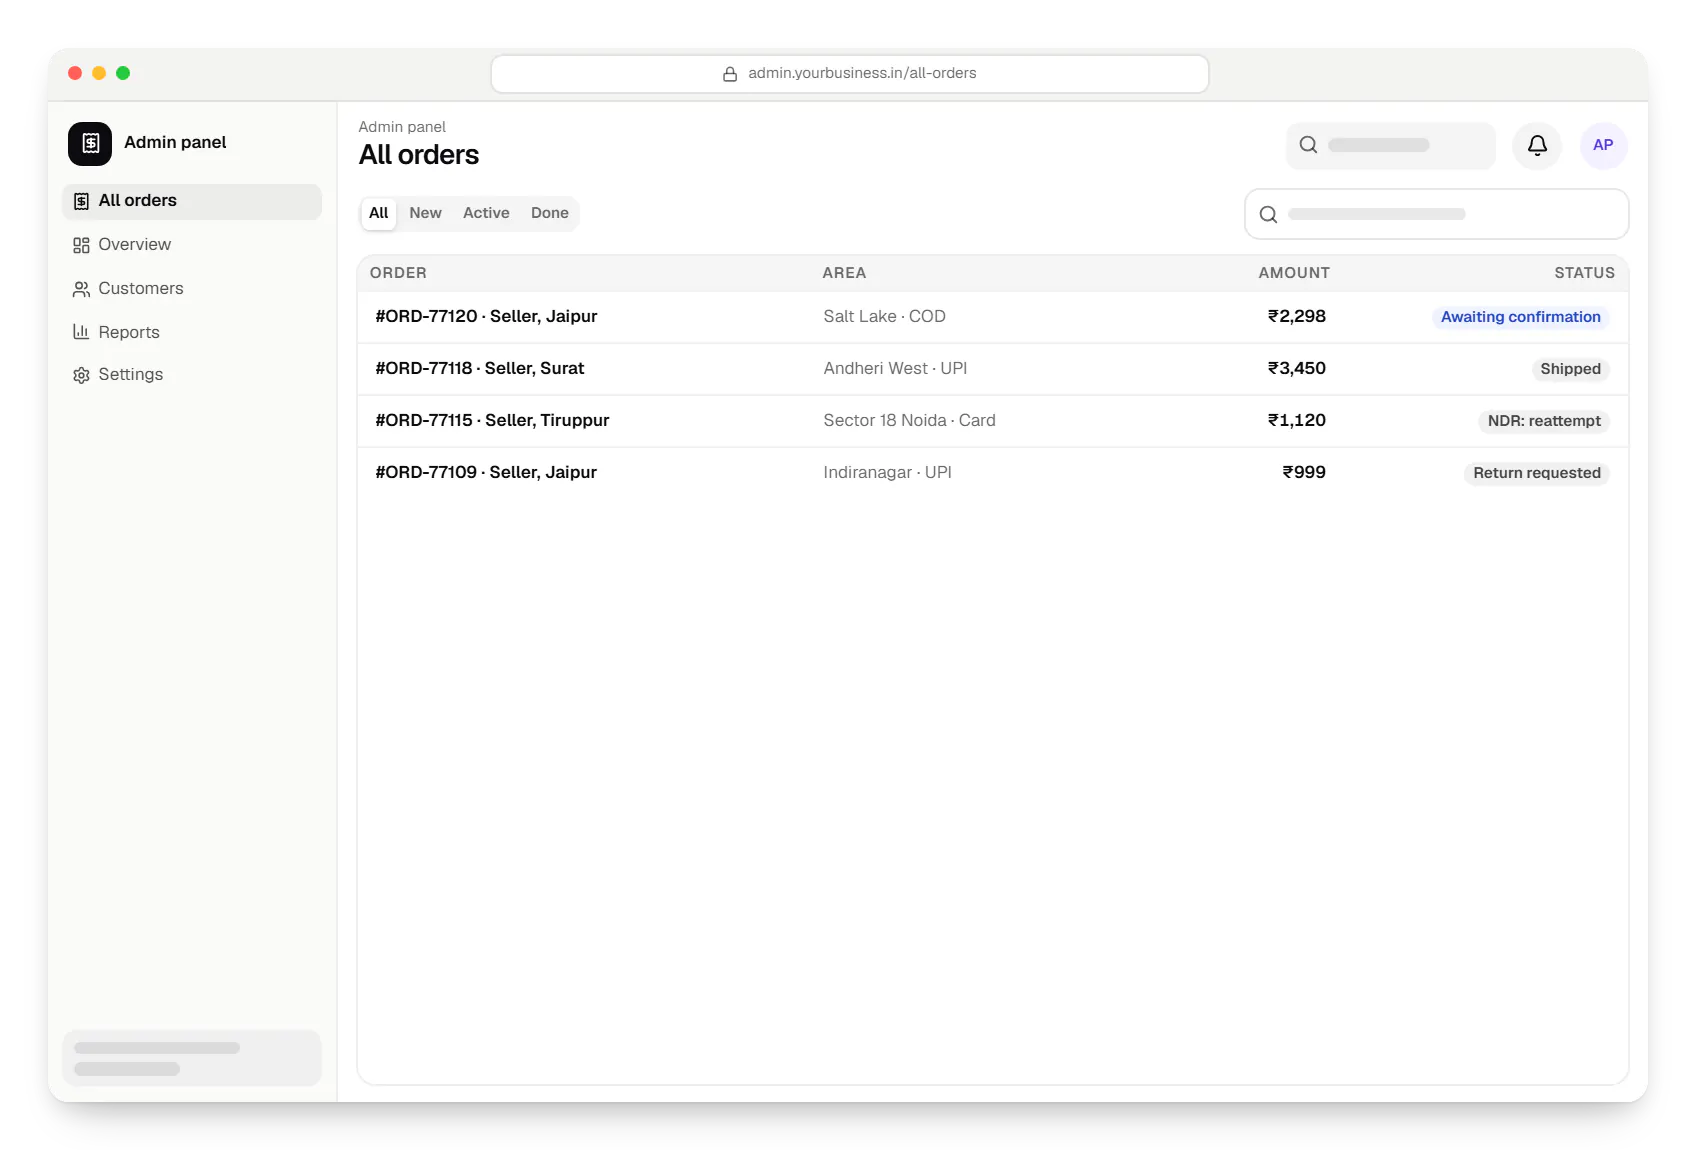Click the Awaiting confirmation status badge
This screenshot has height=1150, width=1696.
(x=1521, y=317)
